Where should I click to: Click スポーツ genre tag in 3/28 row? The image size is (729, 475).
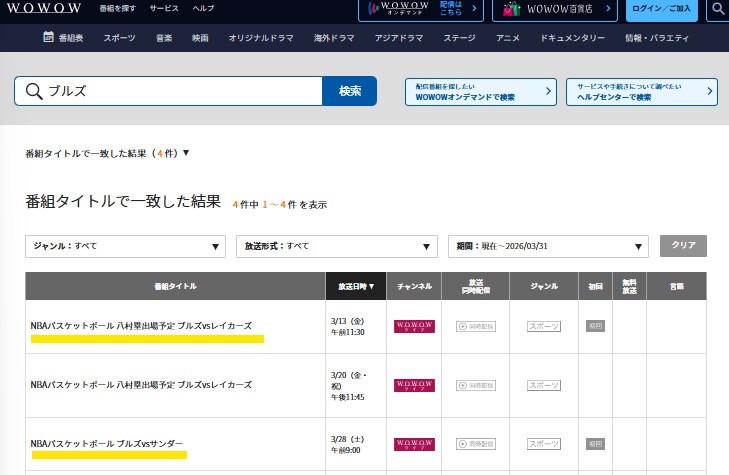click(x=544, y=444)
